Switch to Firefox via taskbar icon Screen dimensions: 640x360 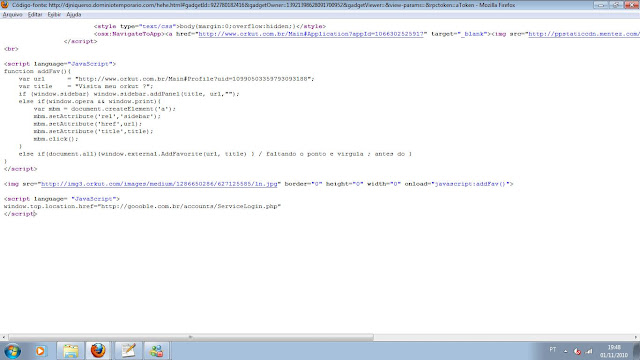click(98, 351)
